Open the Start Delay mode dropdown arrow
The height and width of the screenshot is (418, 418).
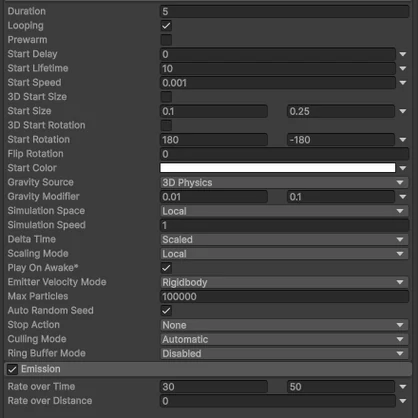403,54
